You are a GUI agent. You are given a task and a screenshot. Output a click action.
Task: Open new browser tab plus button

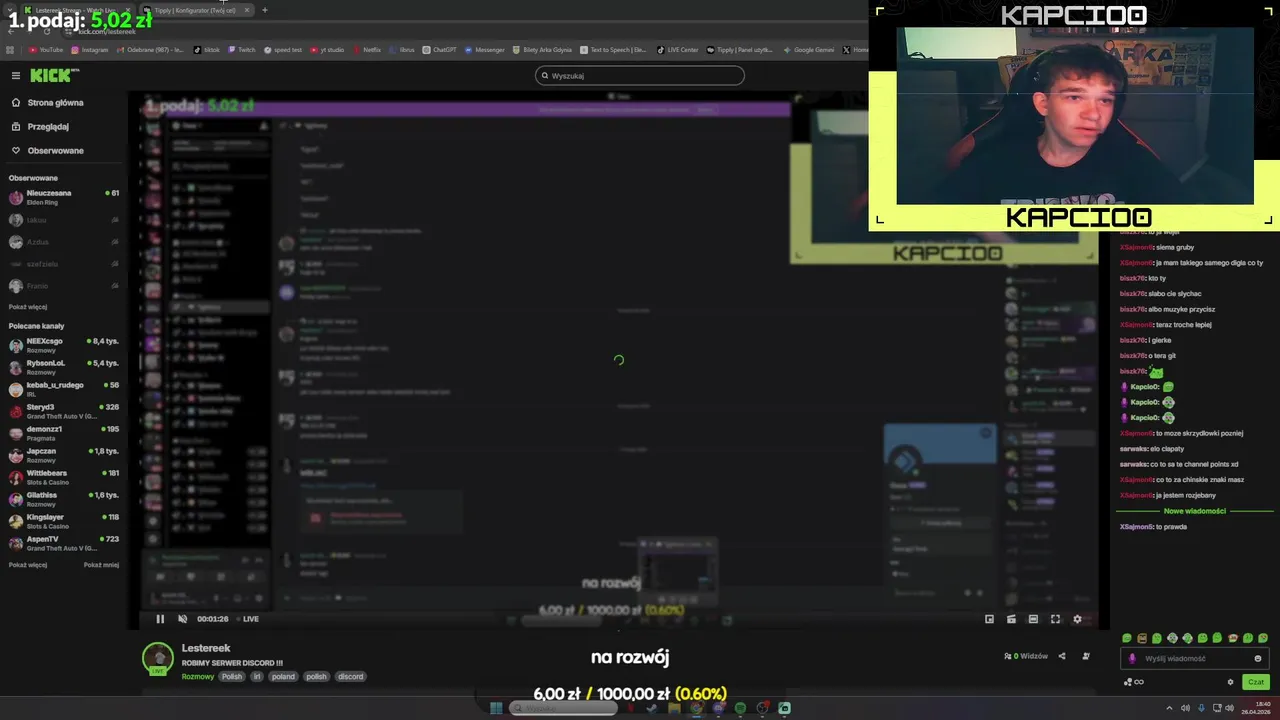pos(265,10)
